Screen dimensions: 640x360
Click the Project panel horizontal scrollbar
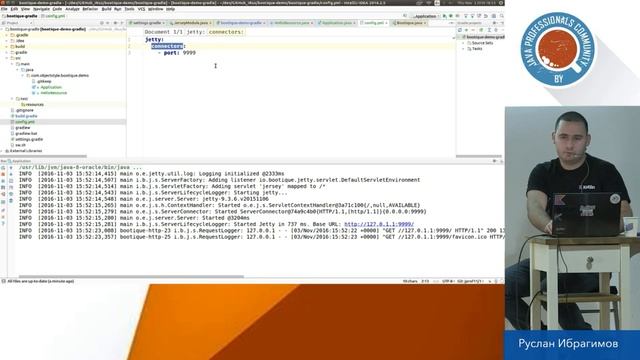43,156
